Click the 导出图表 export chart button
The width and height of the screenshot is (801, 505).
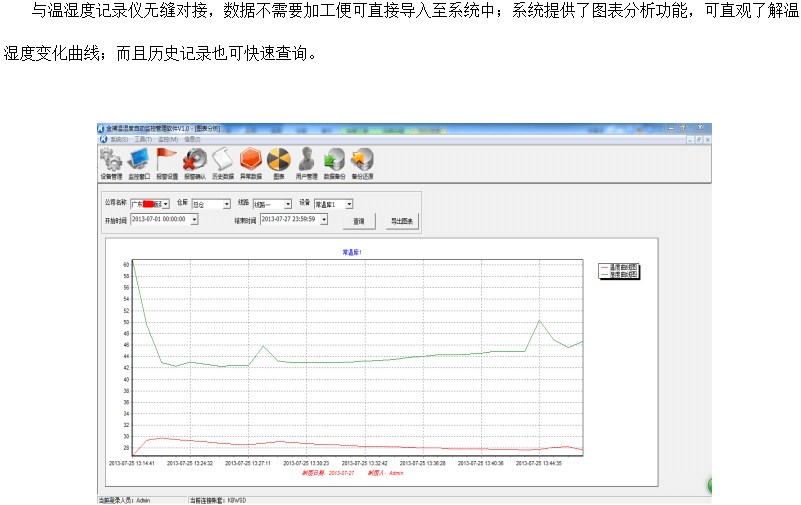402,221
